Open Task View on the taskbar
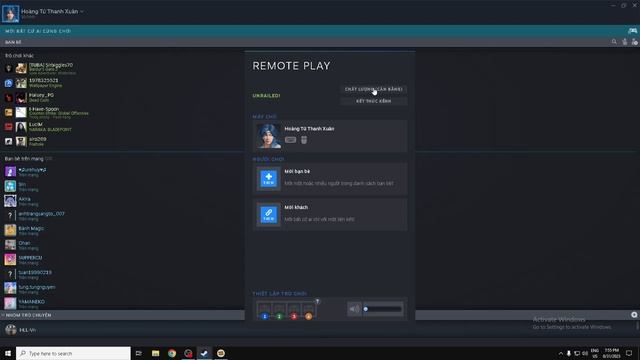Image resolution: width=640 pixels, height=360 pixels. point(139,353)
